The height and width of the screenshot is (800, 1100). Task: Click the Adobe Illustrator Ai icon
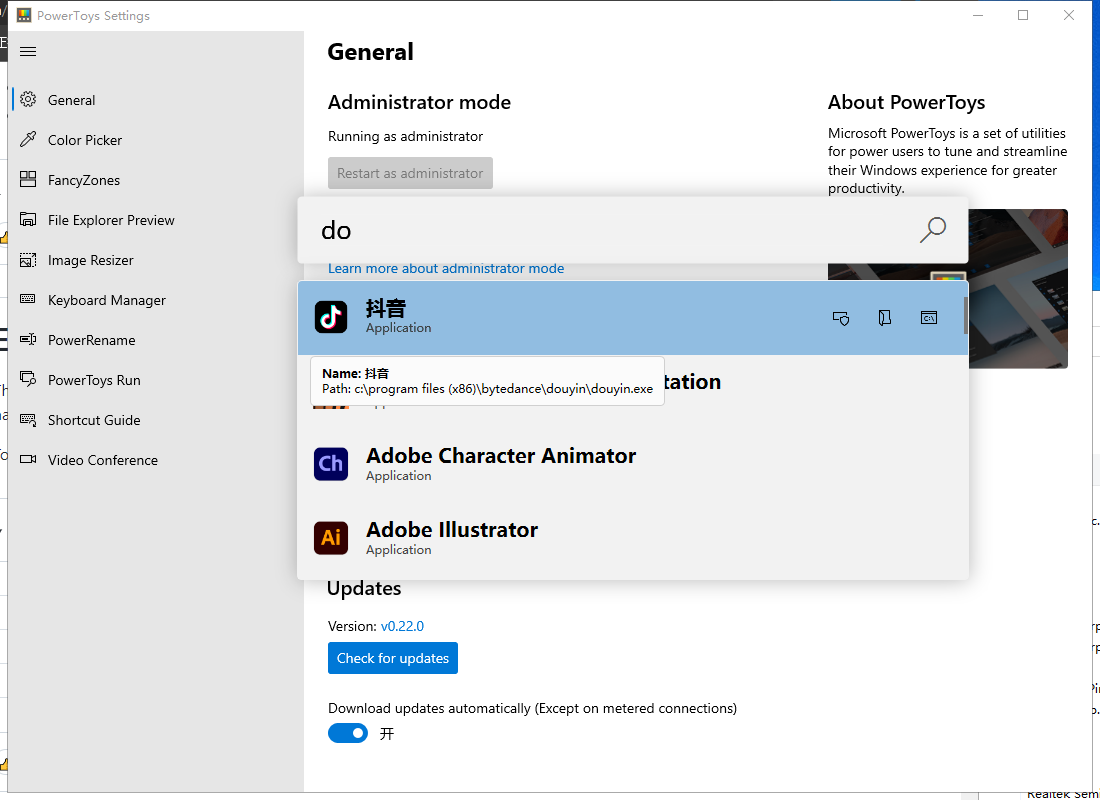(x=331, y=538)
